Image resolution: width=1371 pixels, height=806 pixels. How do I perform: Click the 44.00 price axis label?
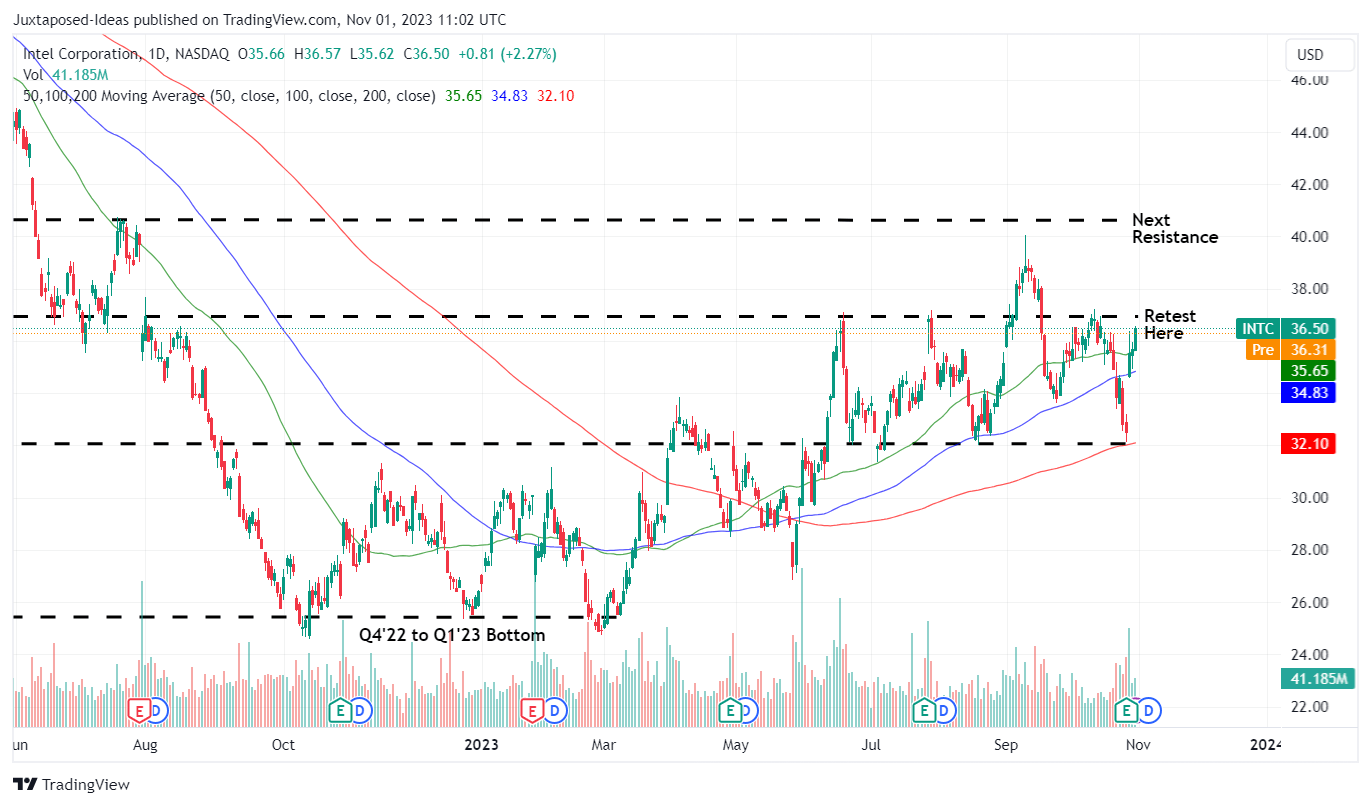[x=1308, y=132]
